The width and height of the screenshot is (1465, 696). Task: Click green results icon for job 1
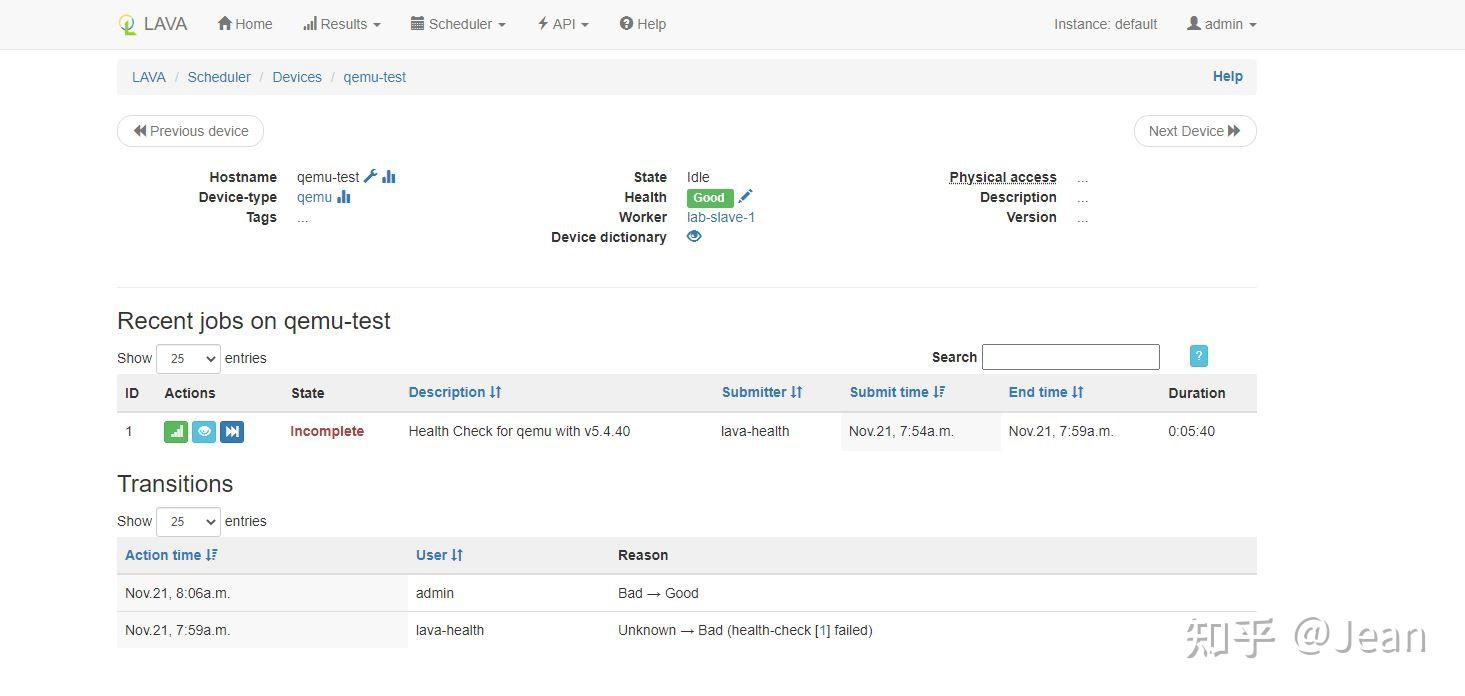point(176,432)
